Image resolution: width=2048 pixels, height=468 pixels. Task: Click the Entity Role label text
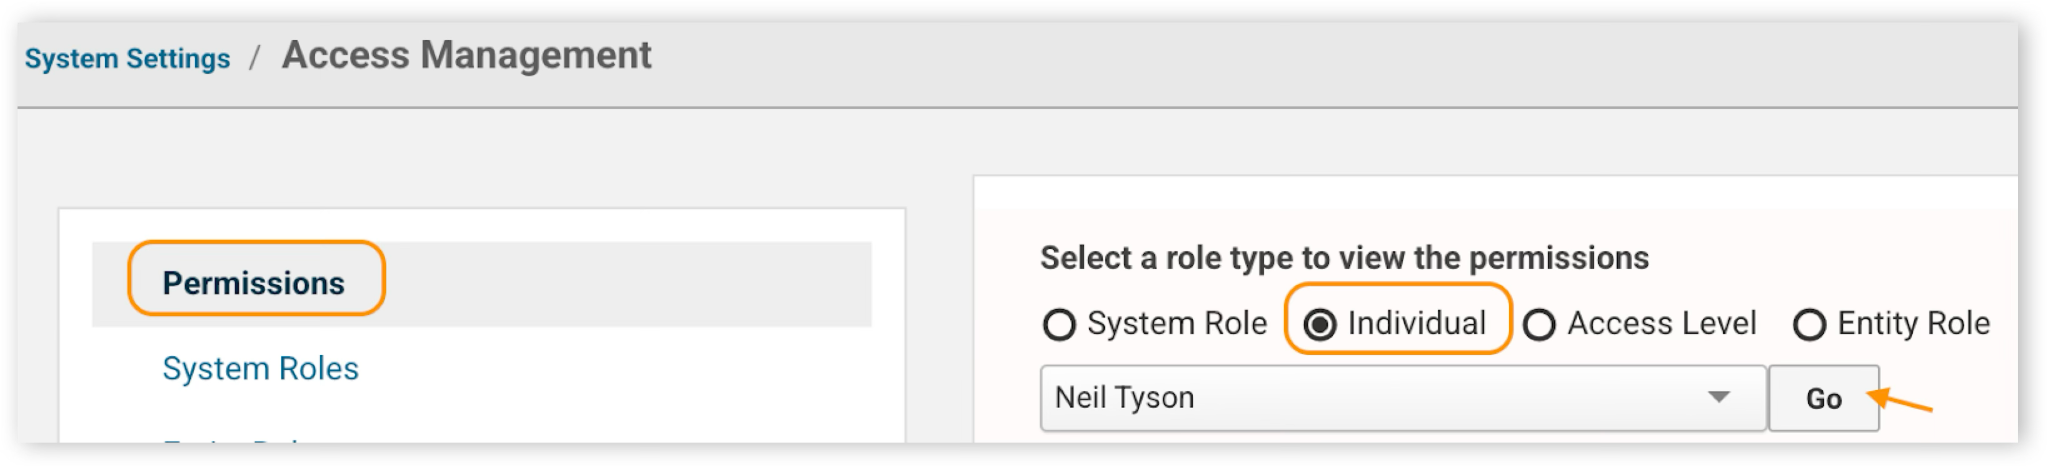(x=1913, y=323)
